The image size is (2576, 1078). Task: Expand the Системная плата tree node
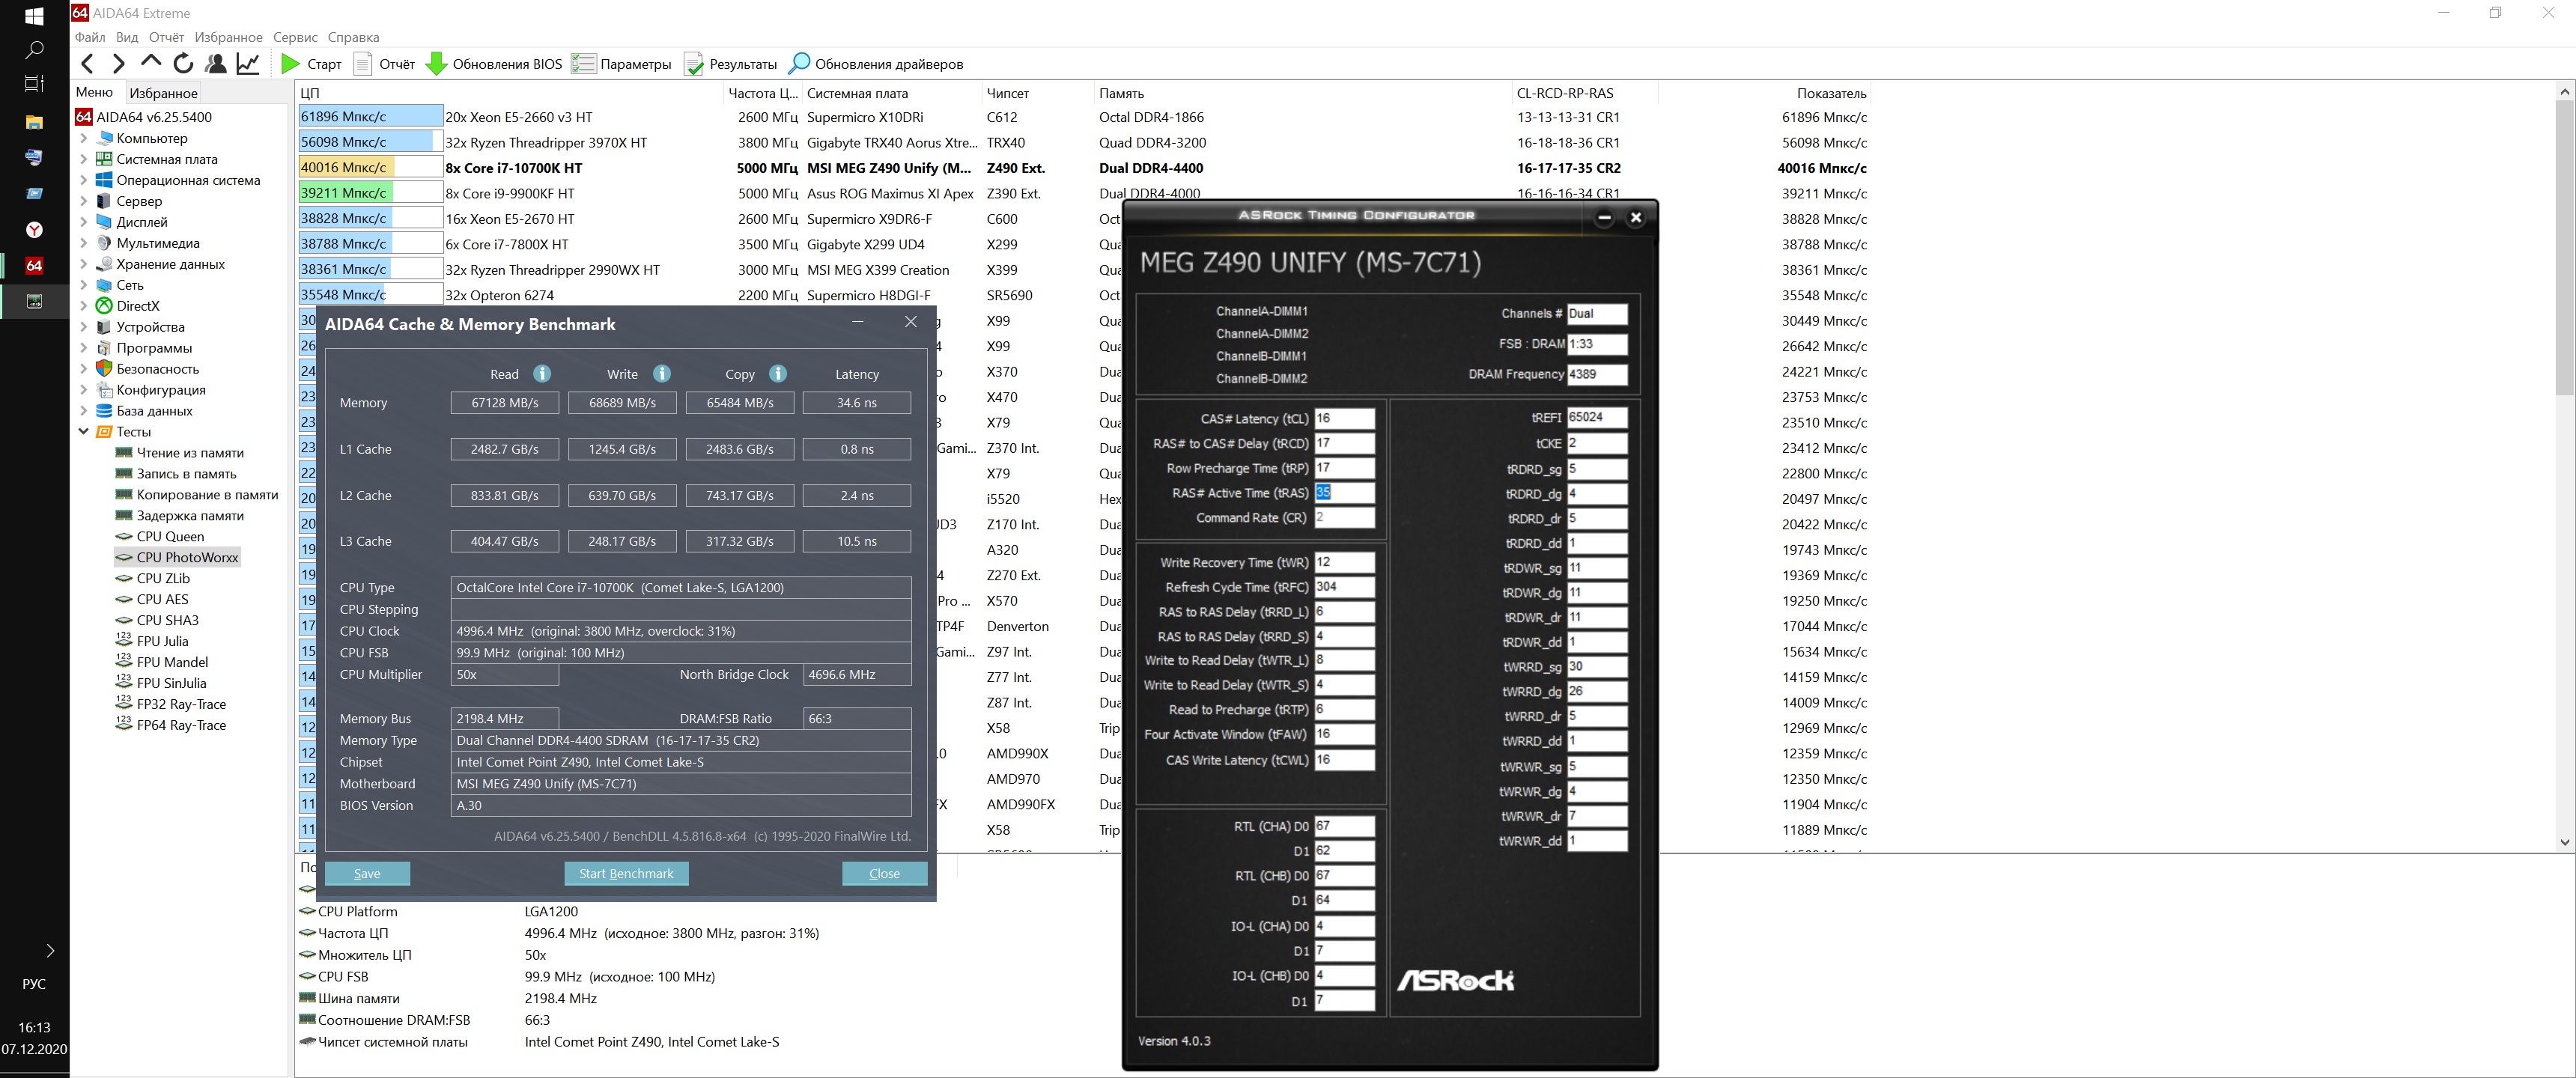point(84,160)
